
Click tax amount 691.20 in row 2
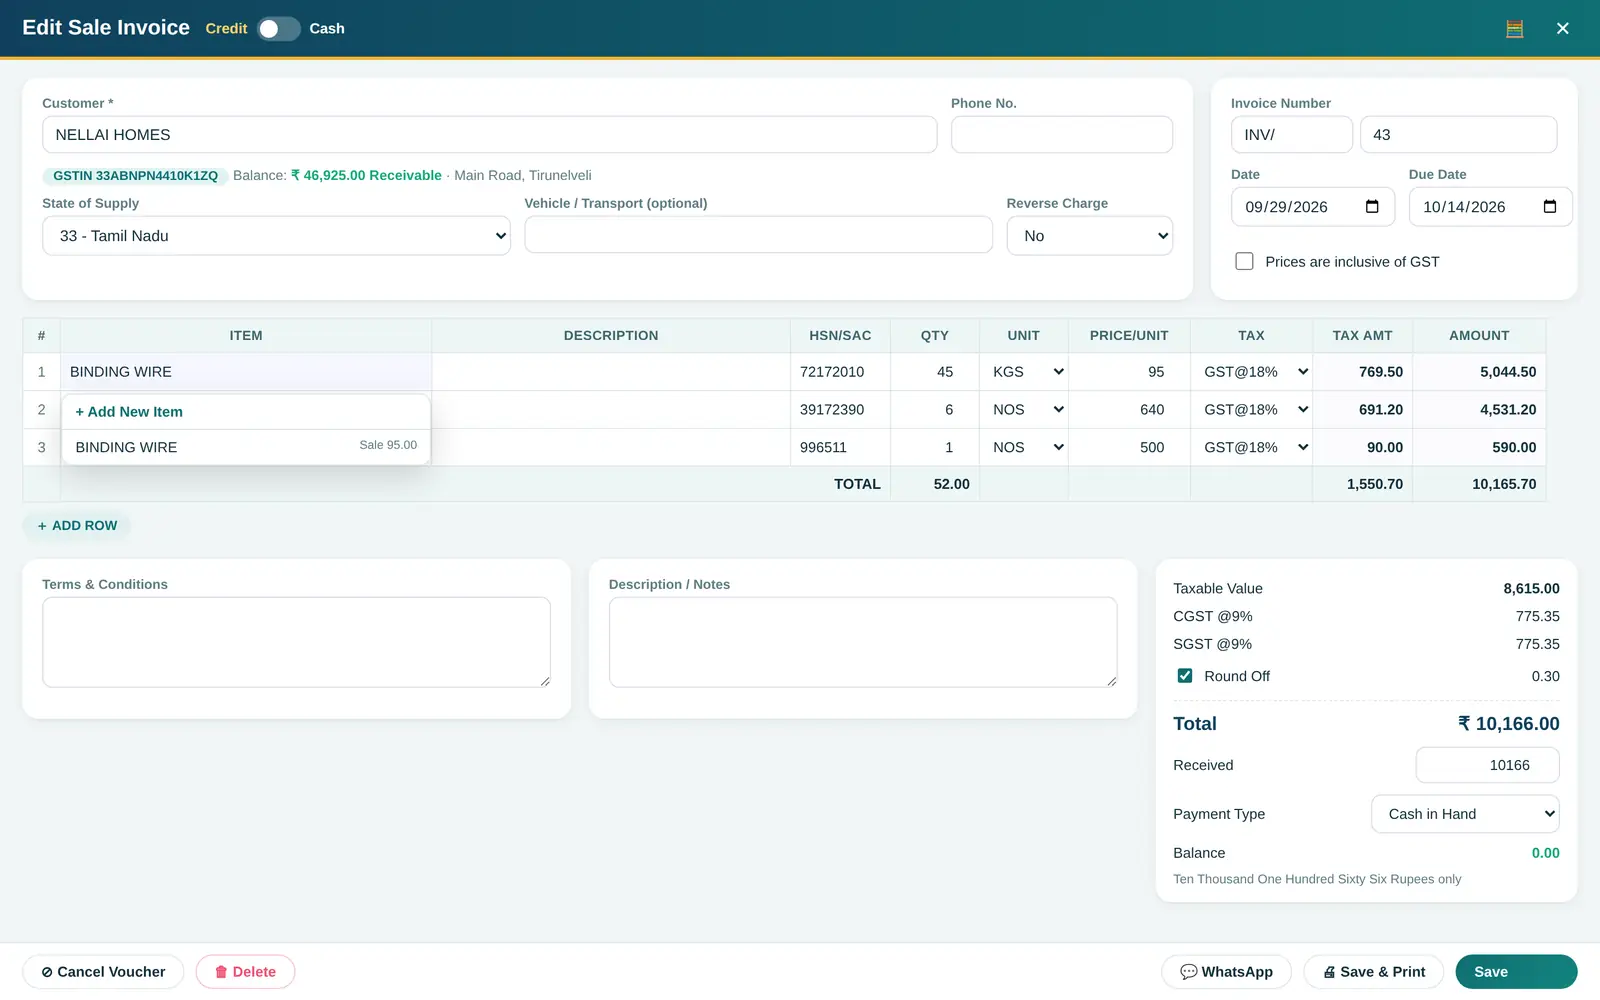pyautogui.click(x=1362, y=410)
